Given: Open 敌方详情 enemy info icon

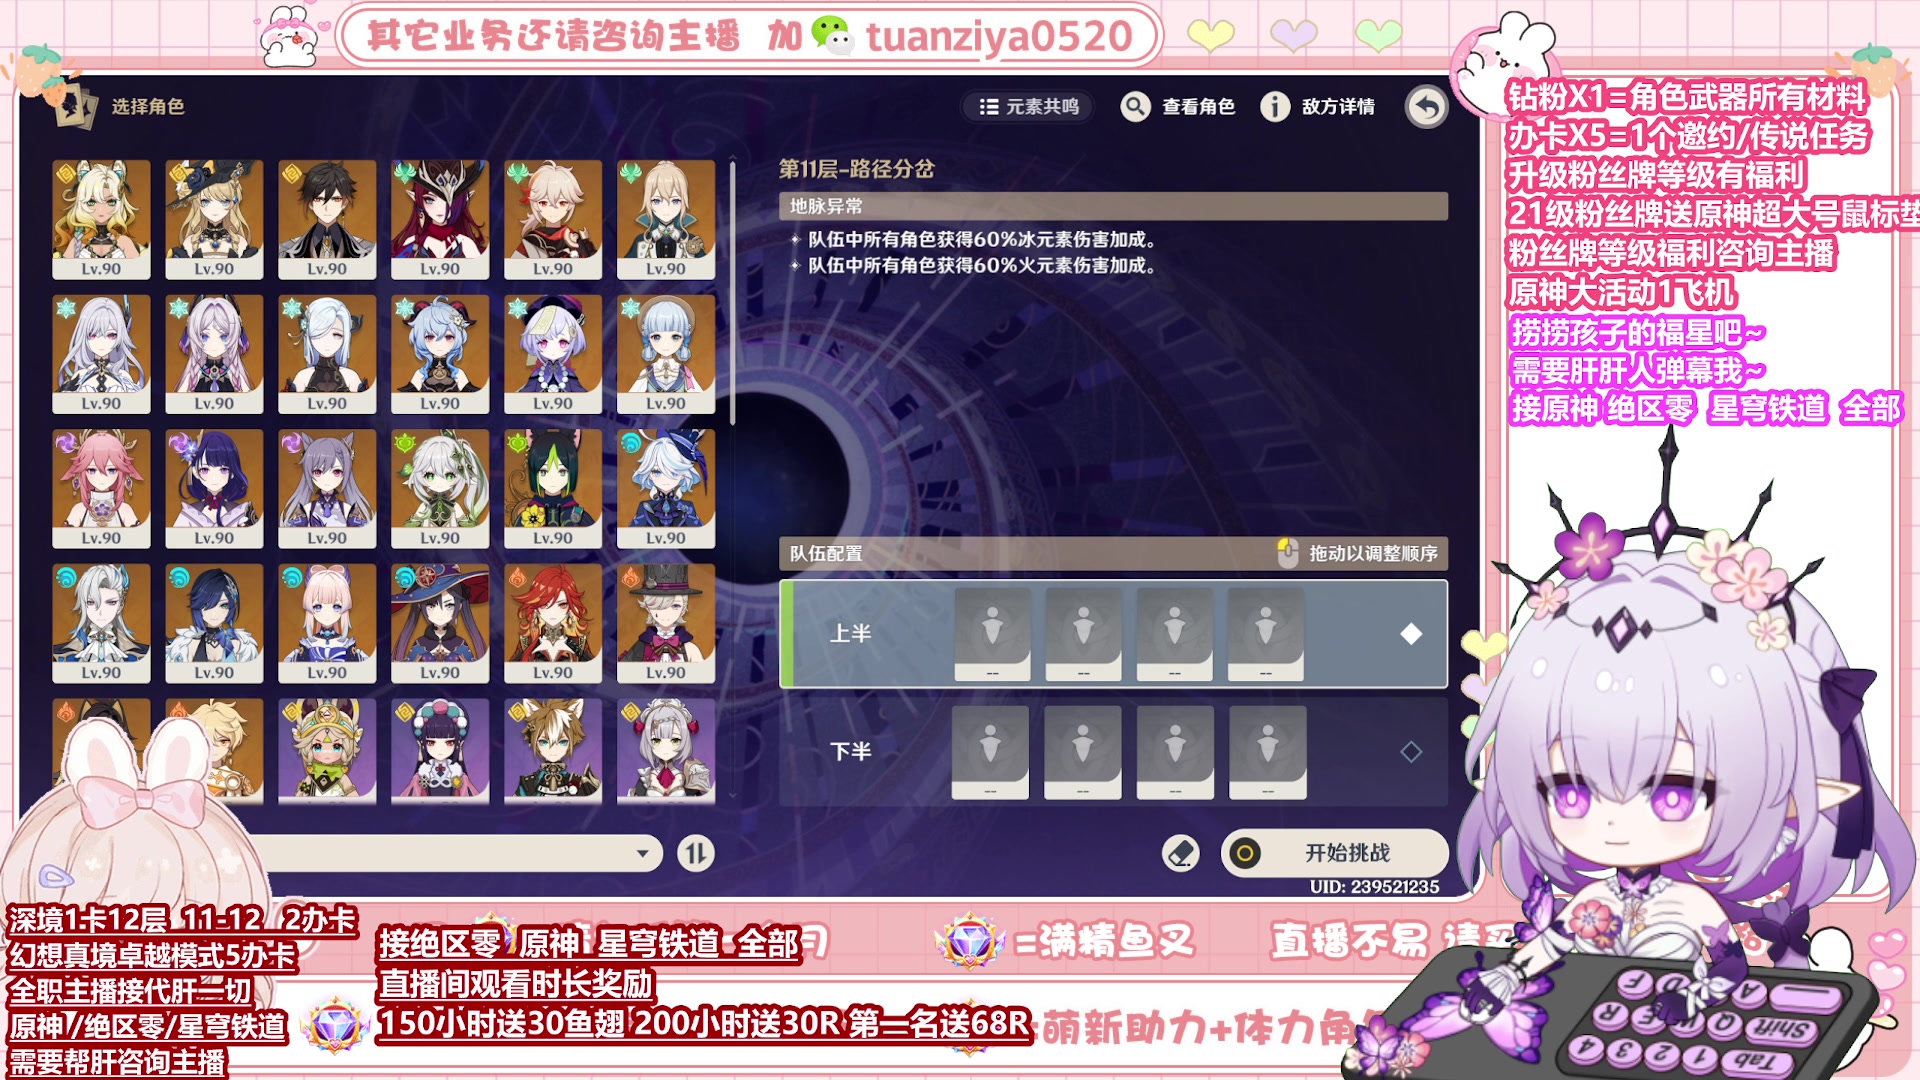Looking at the screenshot, I should pos(1275,106).
